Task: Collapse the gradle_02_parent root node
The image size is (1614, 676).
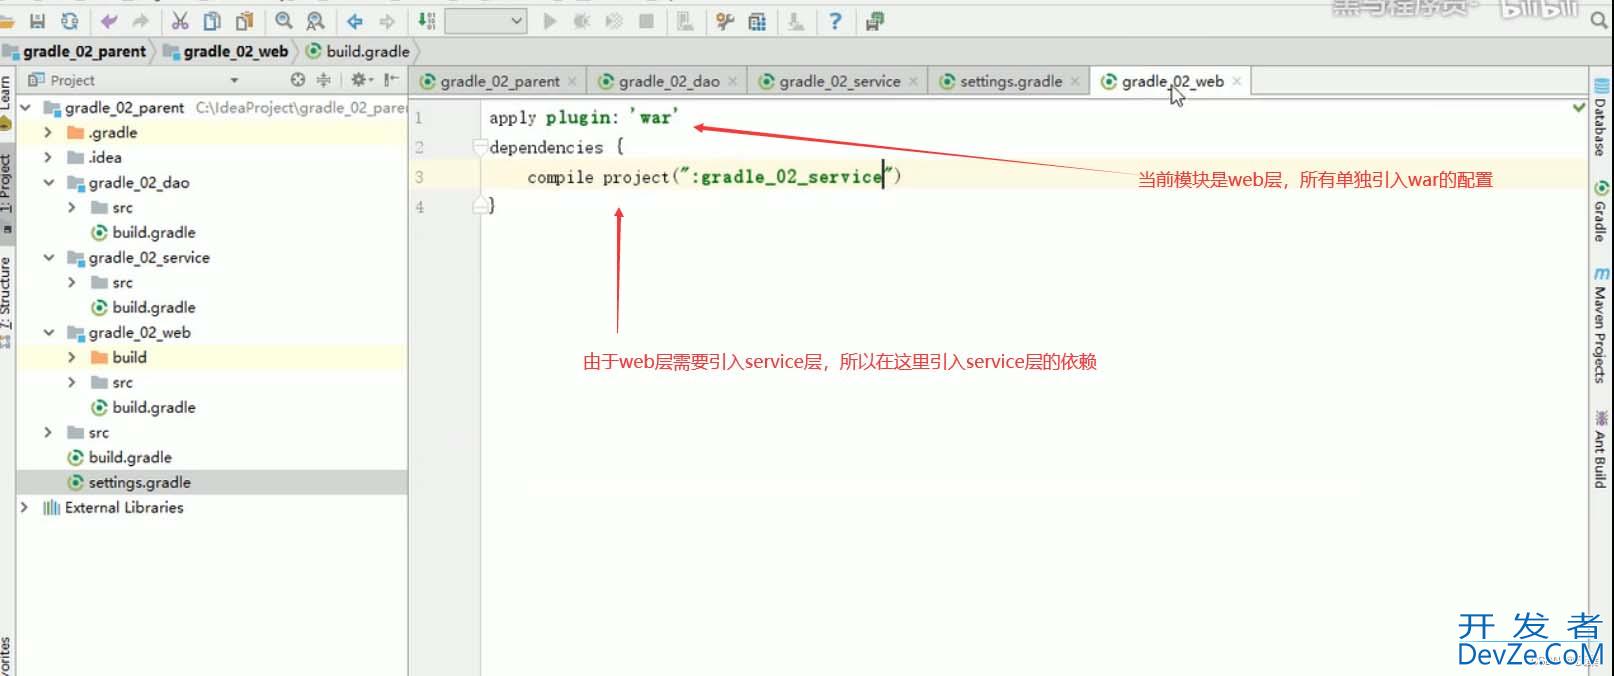Action: pyautogui.click(x=26, y=107)
